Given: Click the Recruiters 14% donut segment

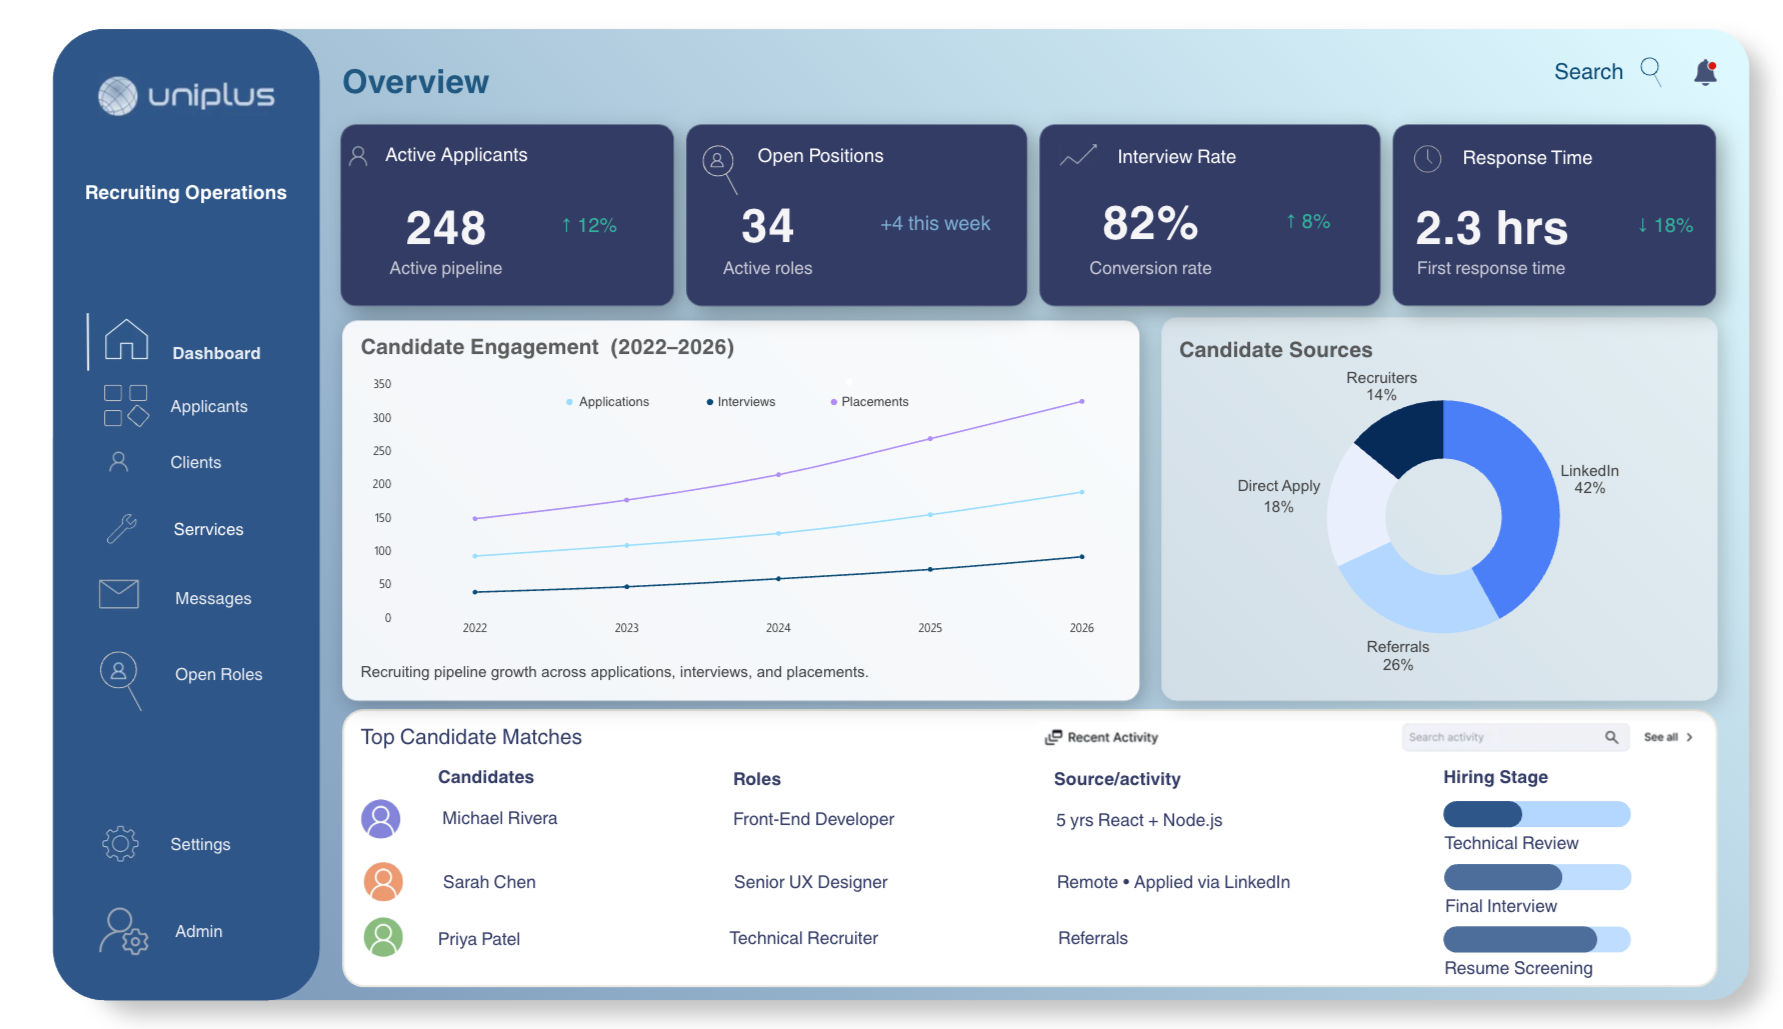Looking at the screenshot, I should (x=1407, y=435).
